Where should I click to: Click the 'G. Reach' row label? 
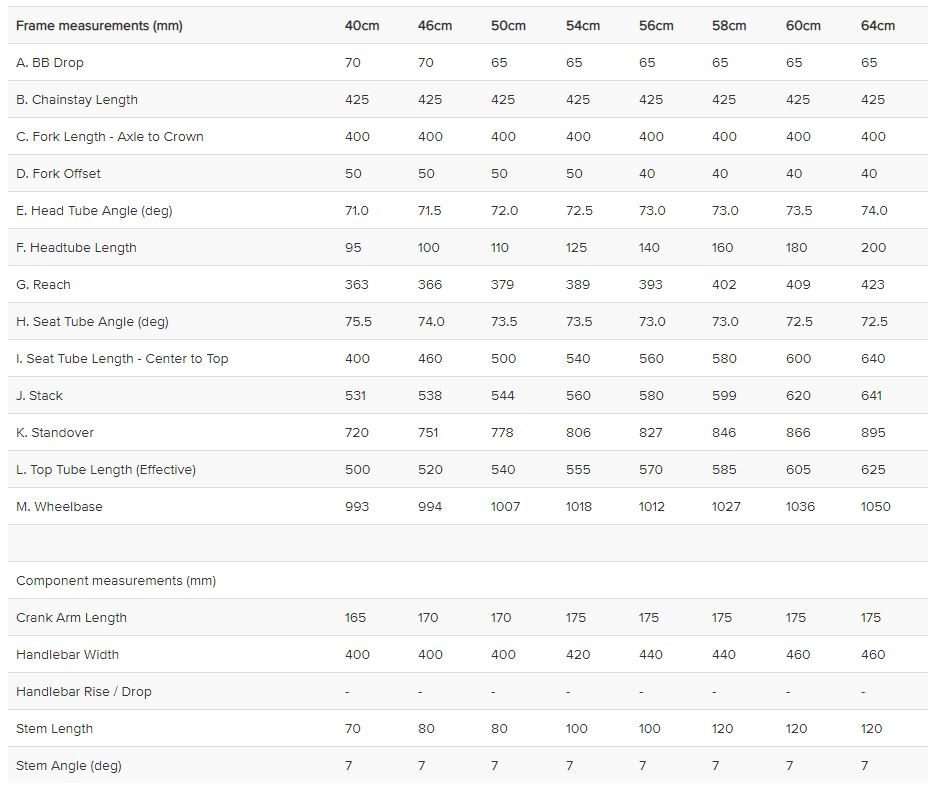(43, 285)
